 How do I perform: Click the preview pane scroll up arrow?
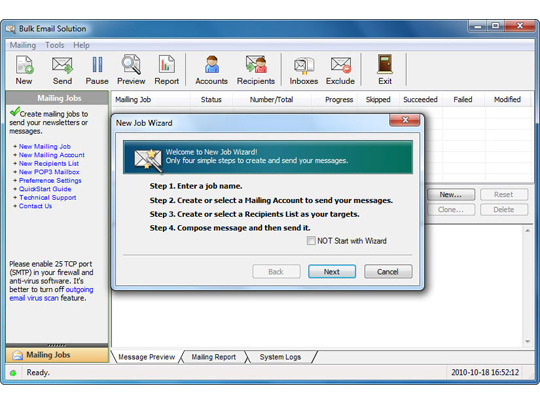pos(528,231)
